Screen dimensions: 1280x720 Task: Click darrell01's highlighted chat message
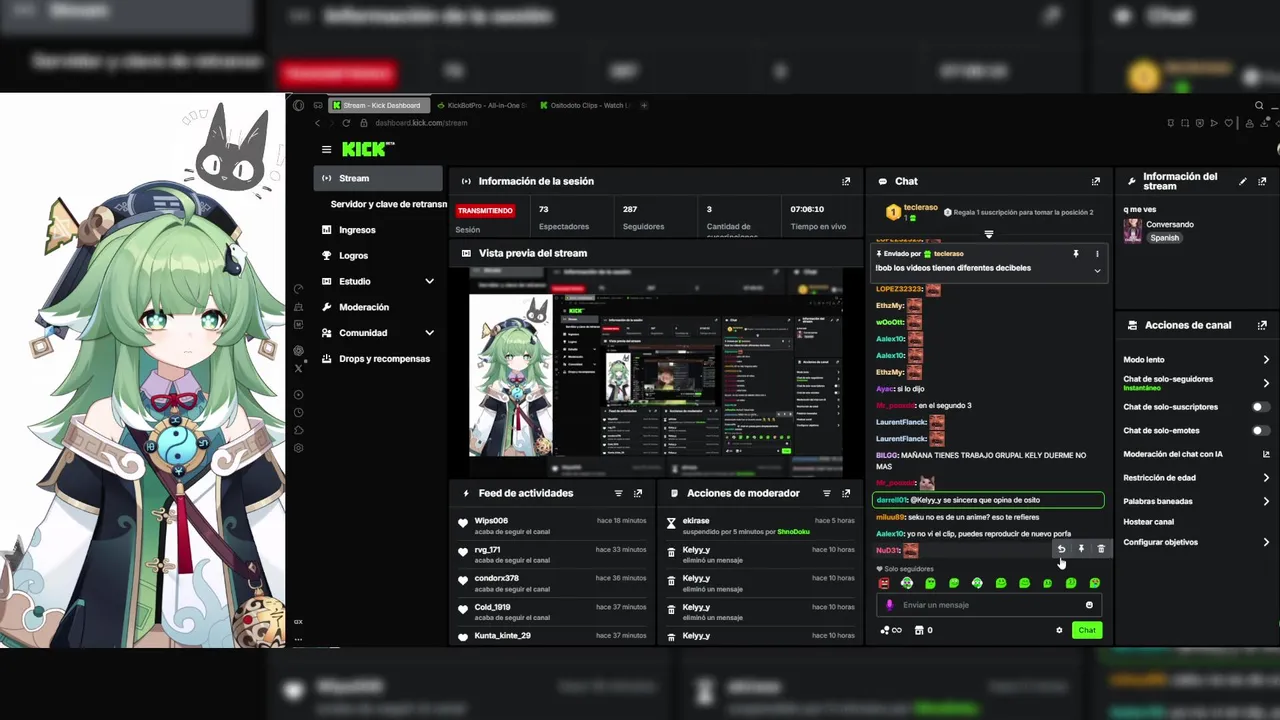coord(988,500)
